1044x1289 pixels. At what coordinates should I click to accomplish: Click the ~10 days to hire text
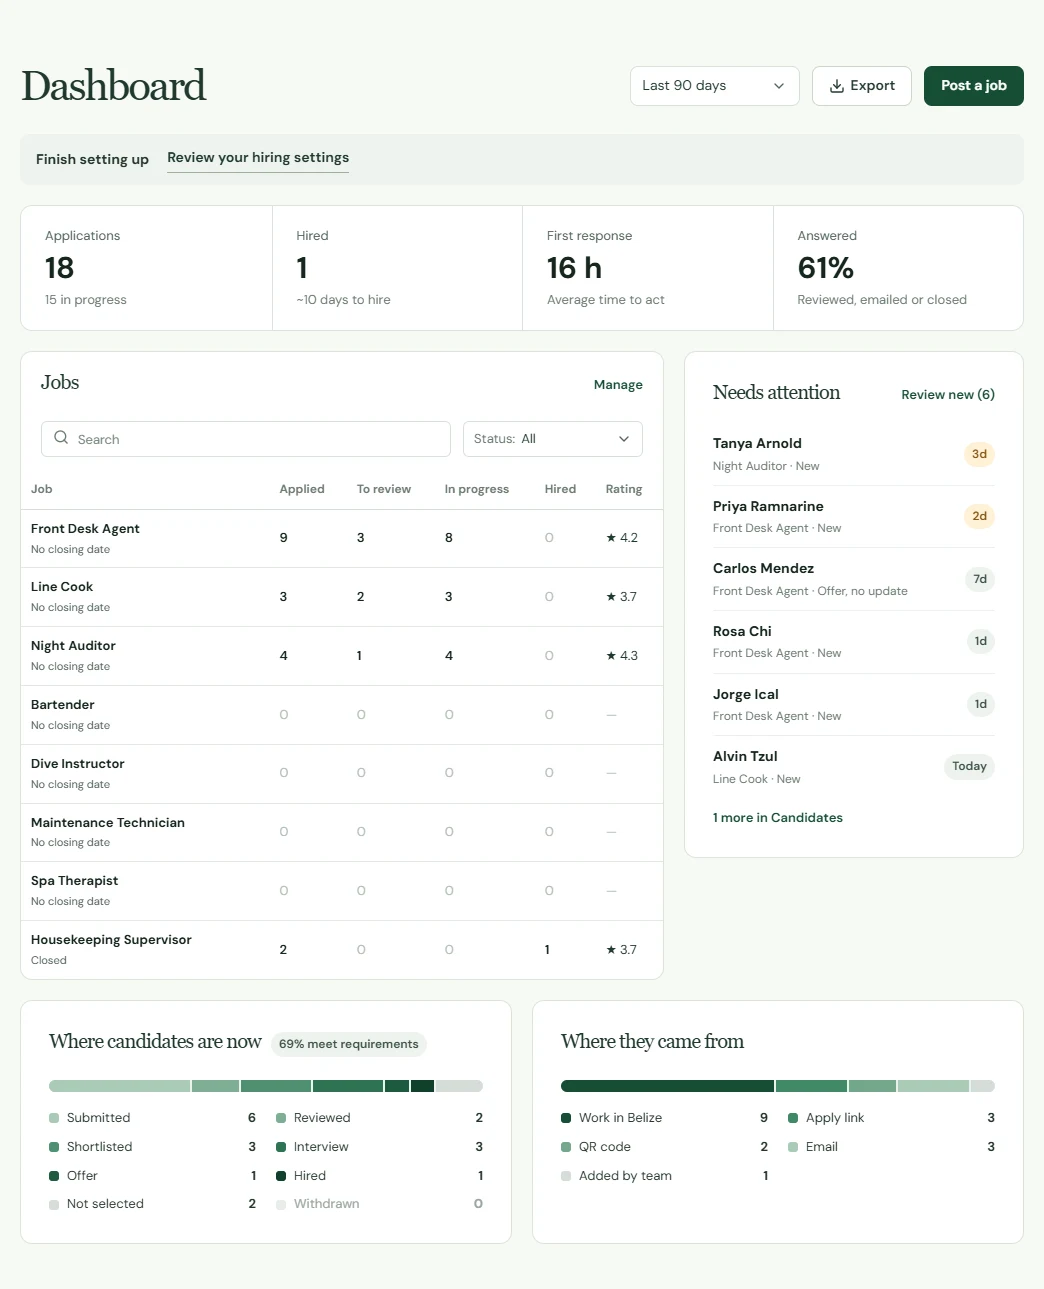[343, 300]
